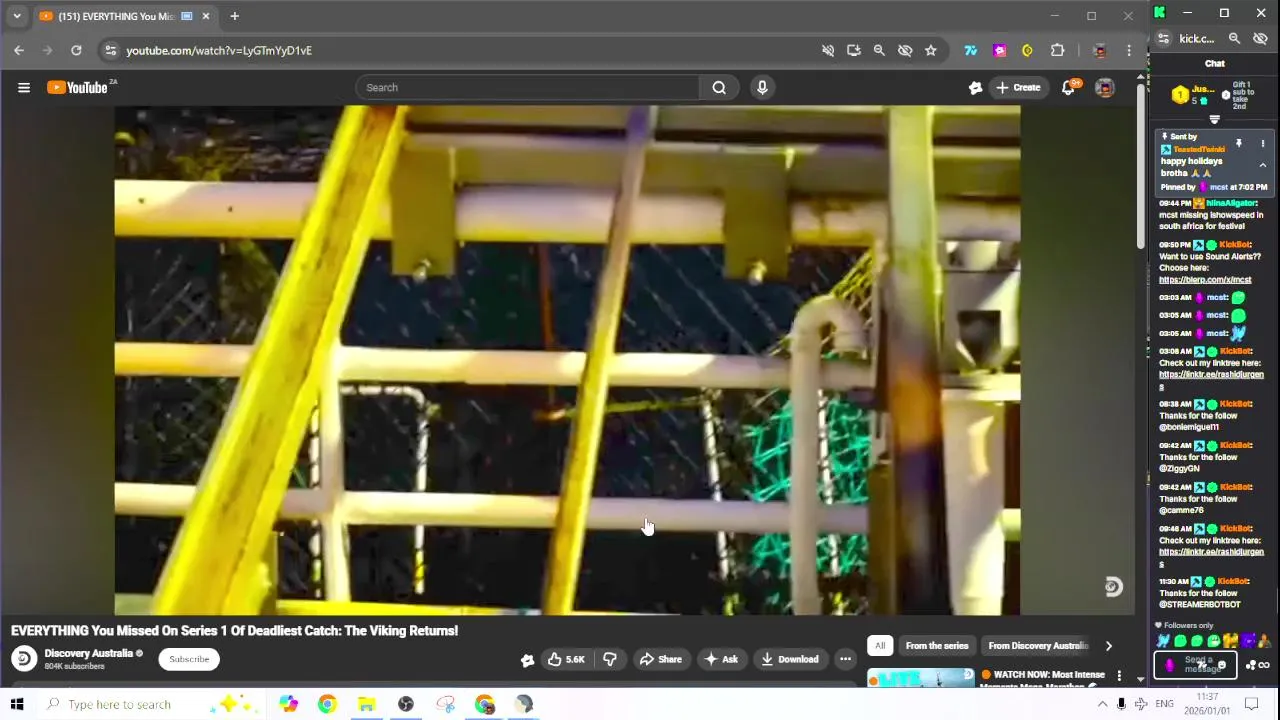Click zoom icon in Kick window address bar

(x=1234, y=39)
